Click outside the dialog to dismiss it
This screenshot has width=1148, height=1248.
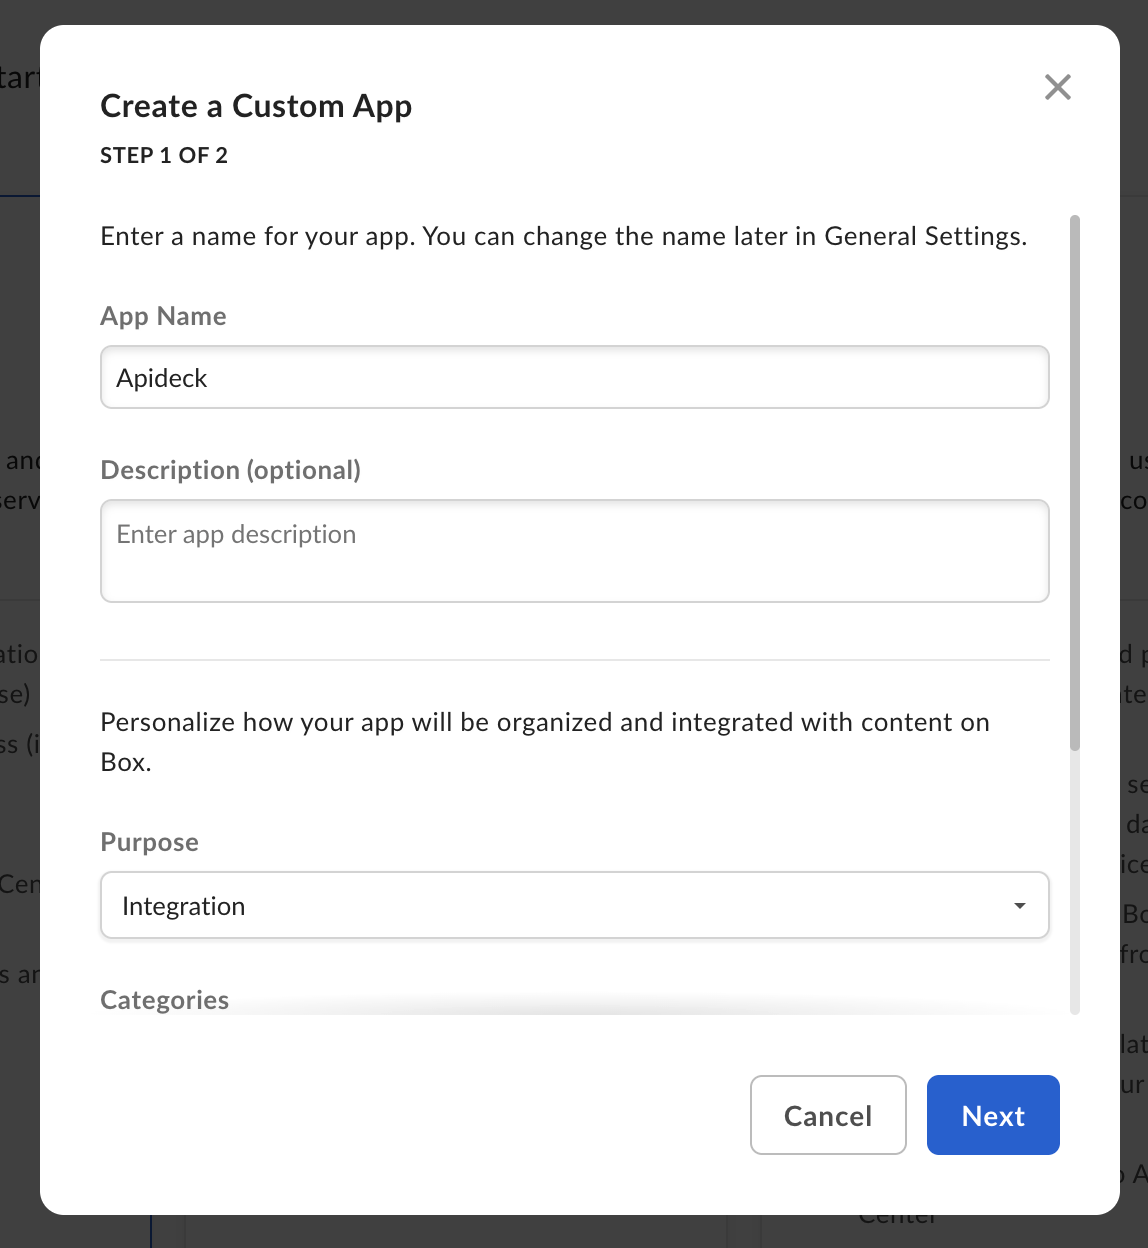coord(20,624)
